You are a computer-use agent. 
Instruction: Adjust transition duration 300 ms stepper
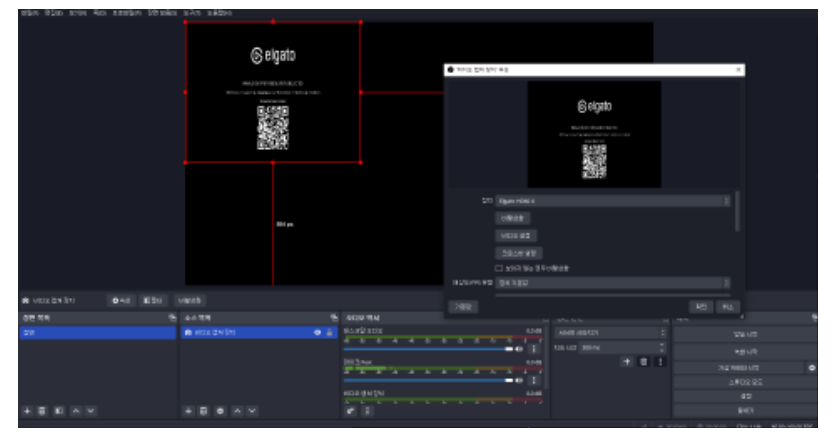pos(662,348)
